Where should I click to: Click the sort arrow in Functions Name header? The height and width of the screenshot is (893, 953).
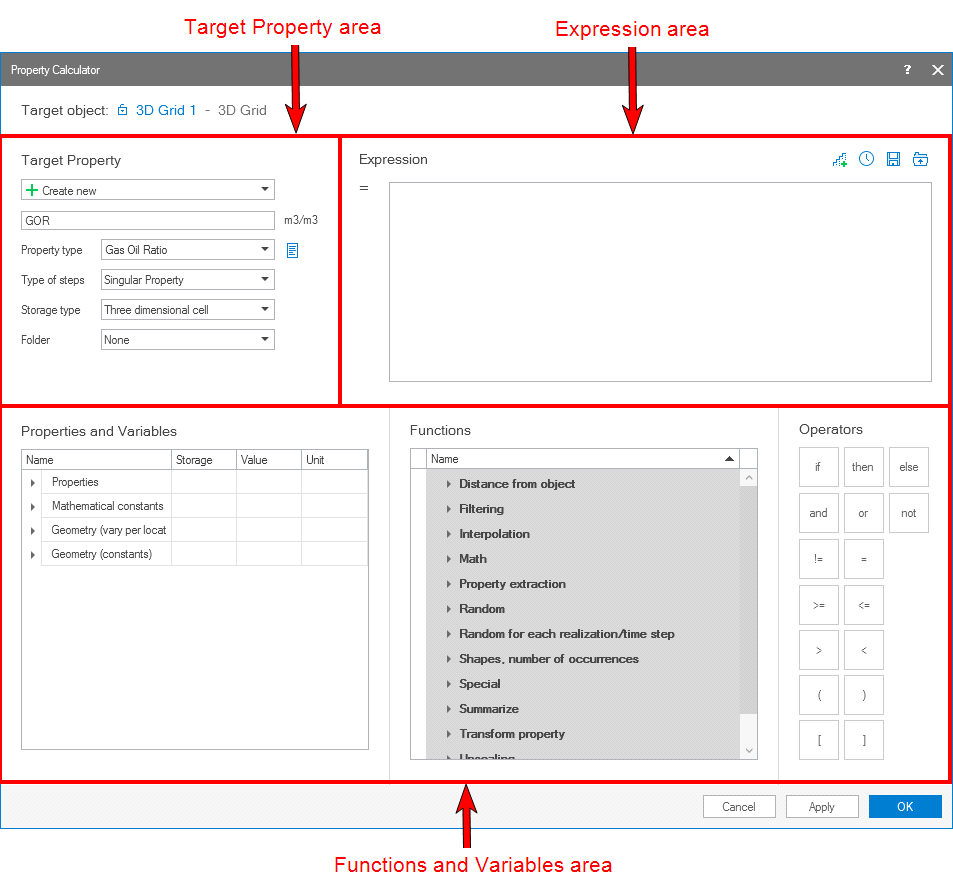point(729,459)
